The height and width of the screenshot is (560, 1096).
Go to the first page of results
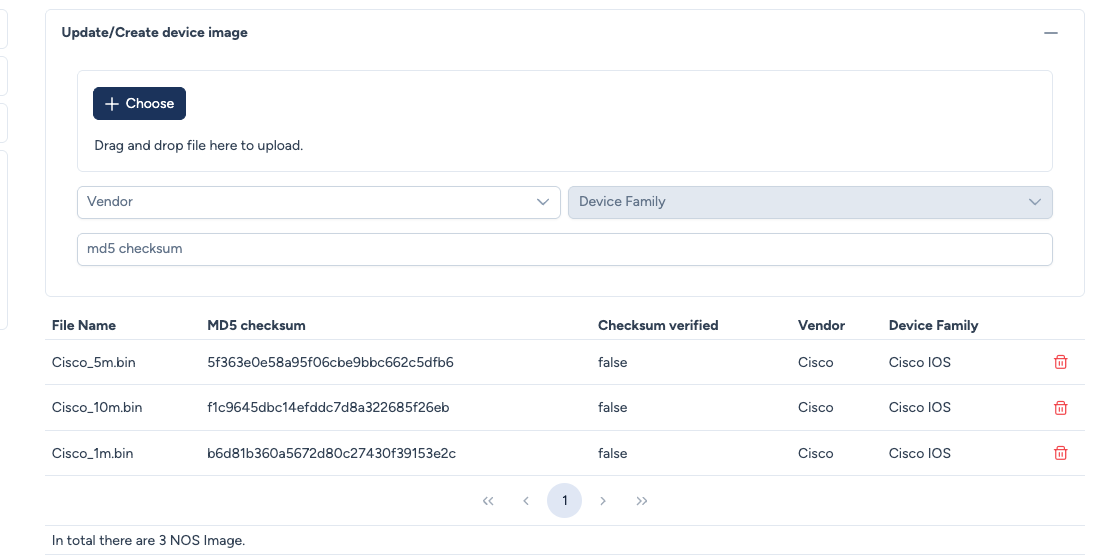[488, 501]
